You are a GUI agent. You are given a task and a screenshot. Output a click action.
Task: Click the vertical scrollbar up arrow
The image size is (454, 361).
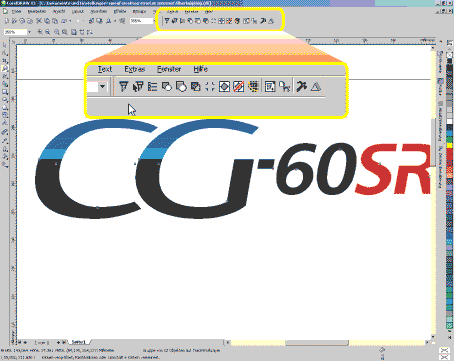(433, 48)
